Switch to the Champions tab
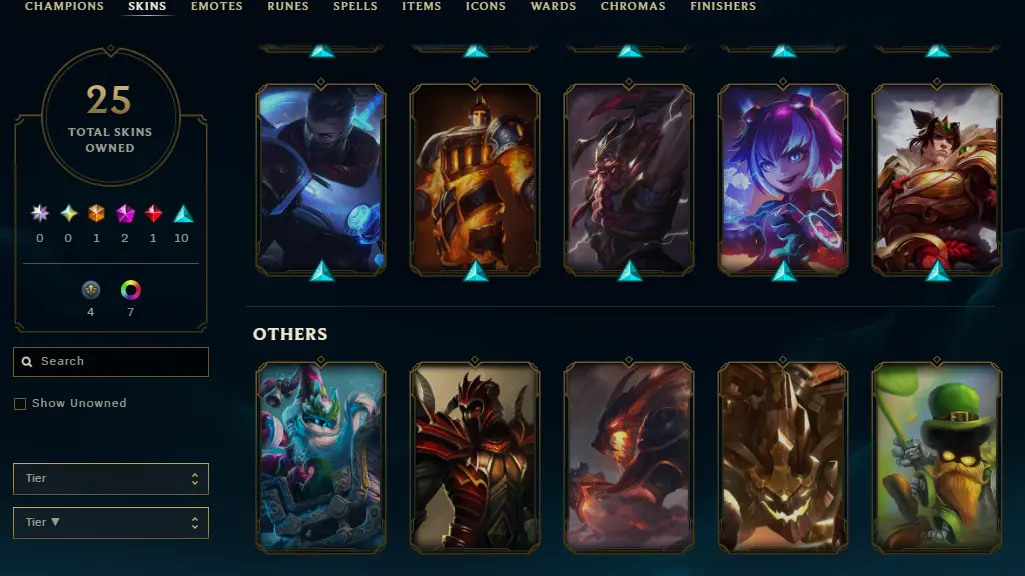Viewport: 1025px width, 576px height. (64, 7)
